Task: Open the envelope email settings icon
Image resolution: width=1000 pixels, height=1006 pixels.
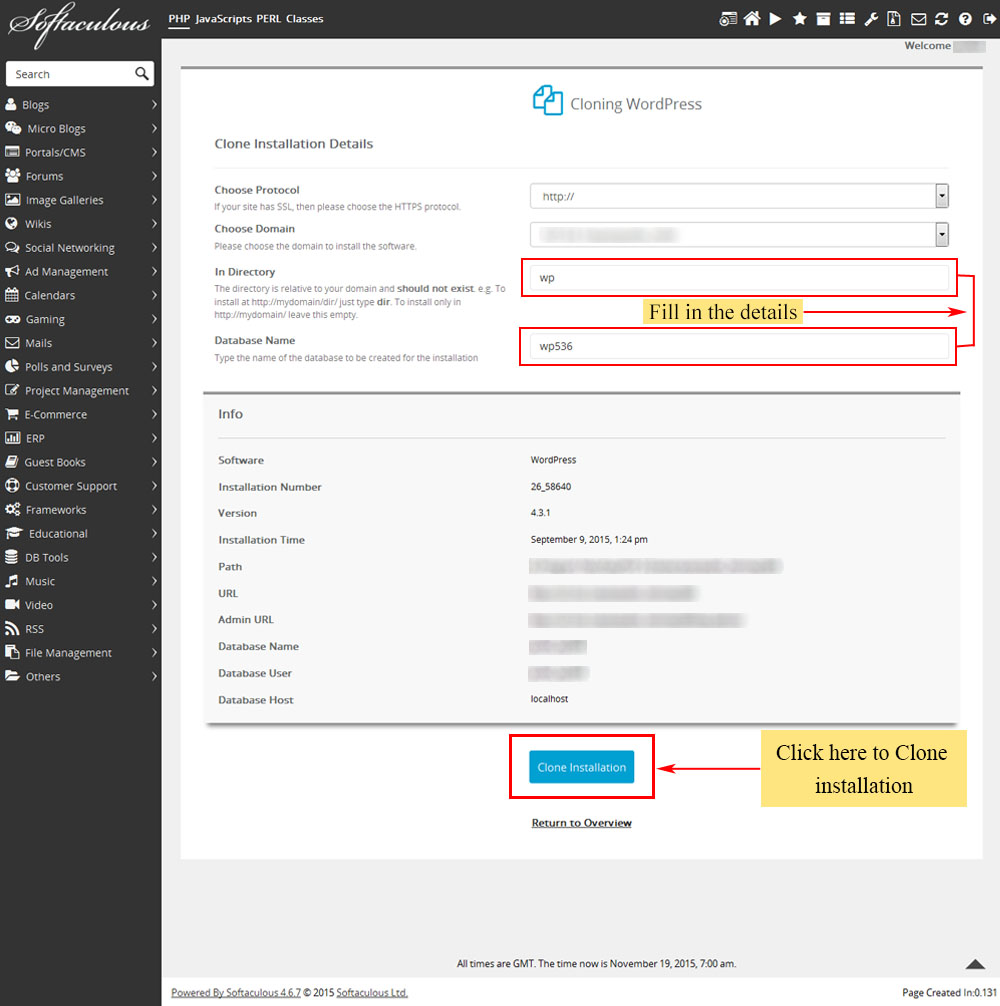Action: [x=918, y=19]
